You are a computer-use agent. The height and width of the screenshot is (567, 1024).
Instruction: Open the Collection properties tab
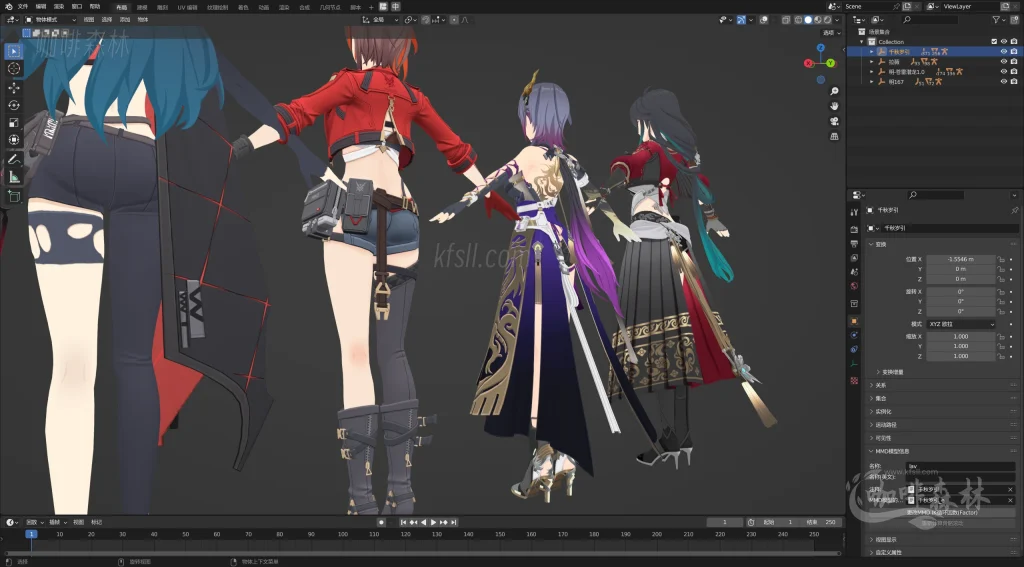click(854, 304)
